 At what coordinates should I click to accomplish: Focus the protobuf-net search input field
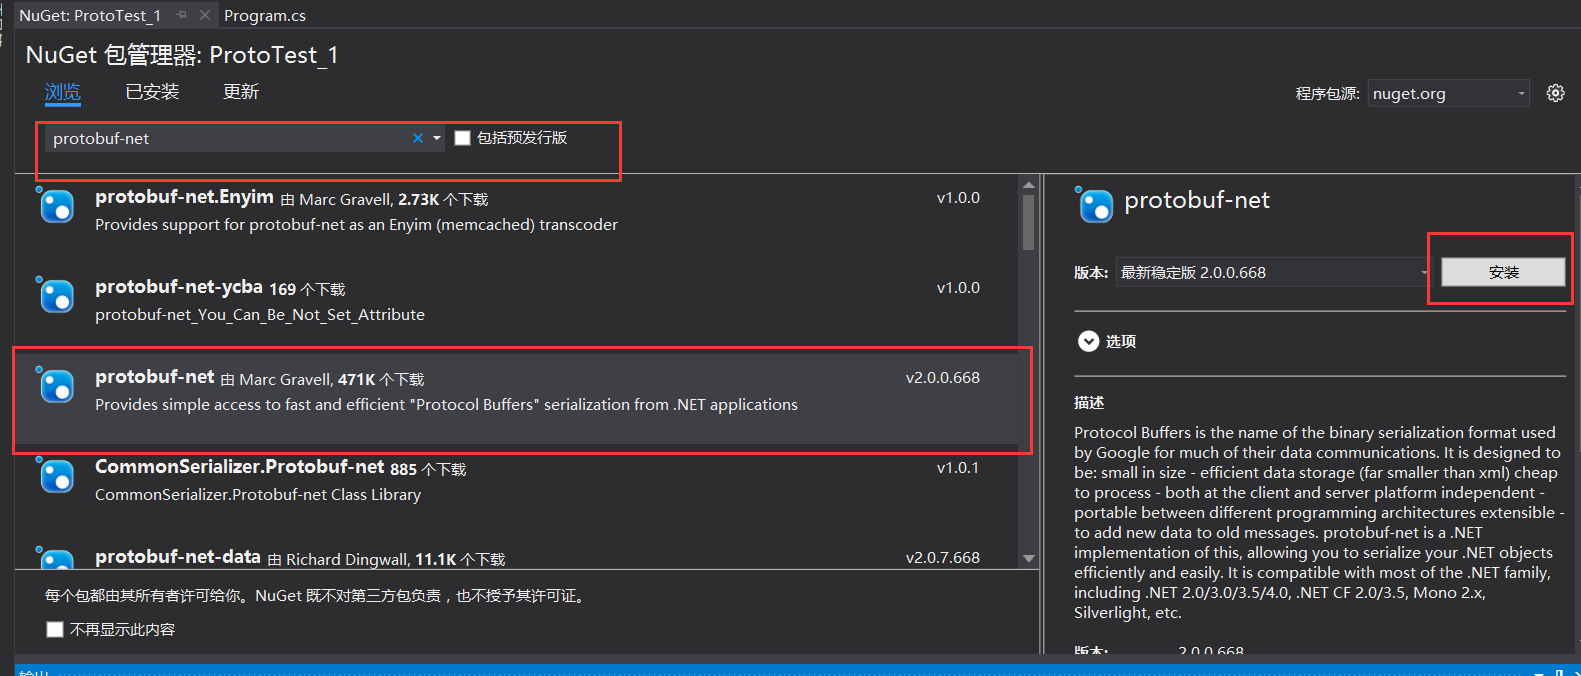tap(228, 138)
